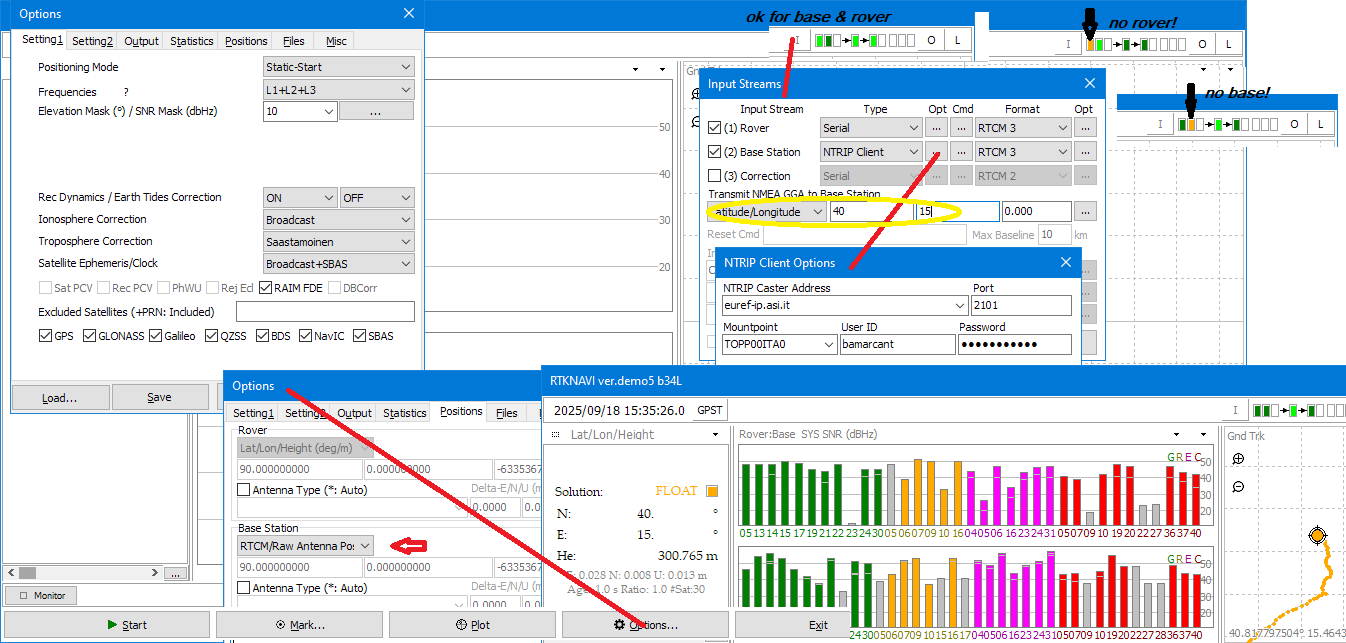Click the orange FLOAT solution status square
This screenshot has width=1346, height=643.
(712, 491)
